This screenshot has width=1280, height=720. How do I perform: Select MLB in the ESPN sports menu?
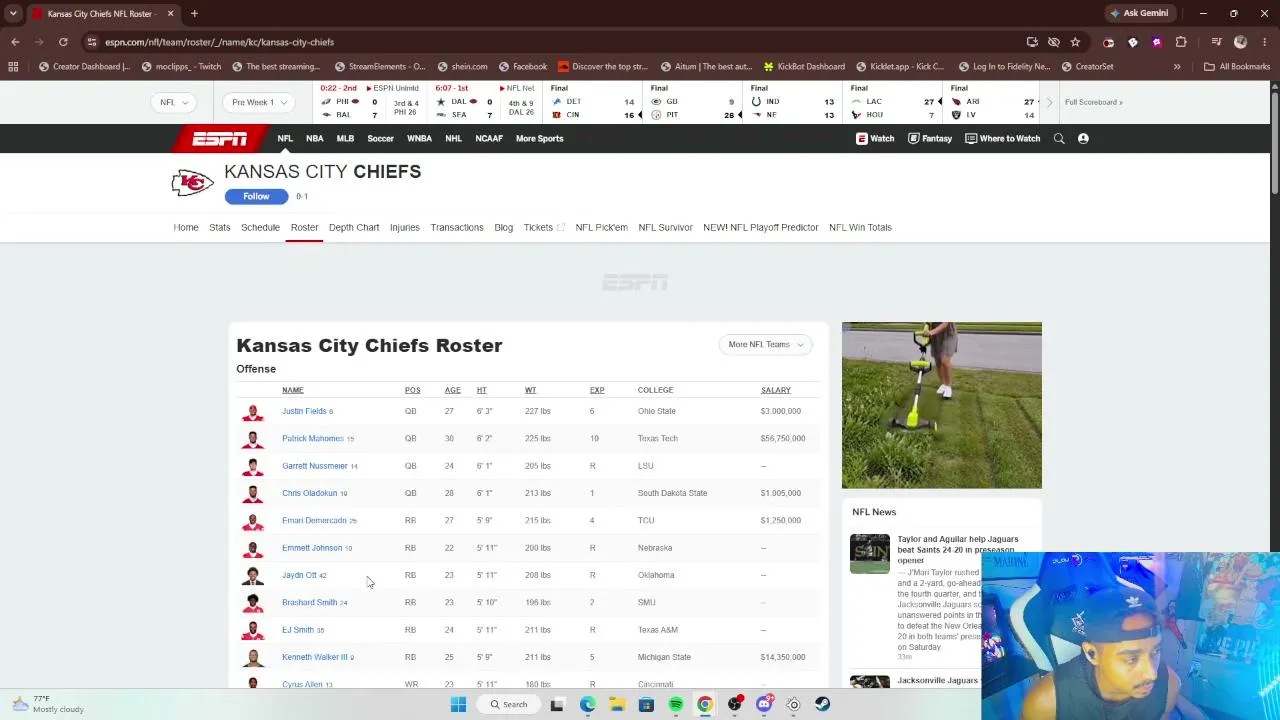(345, 139)
